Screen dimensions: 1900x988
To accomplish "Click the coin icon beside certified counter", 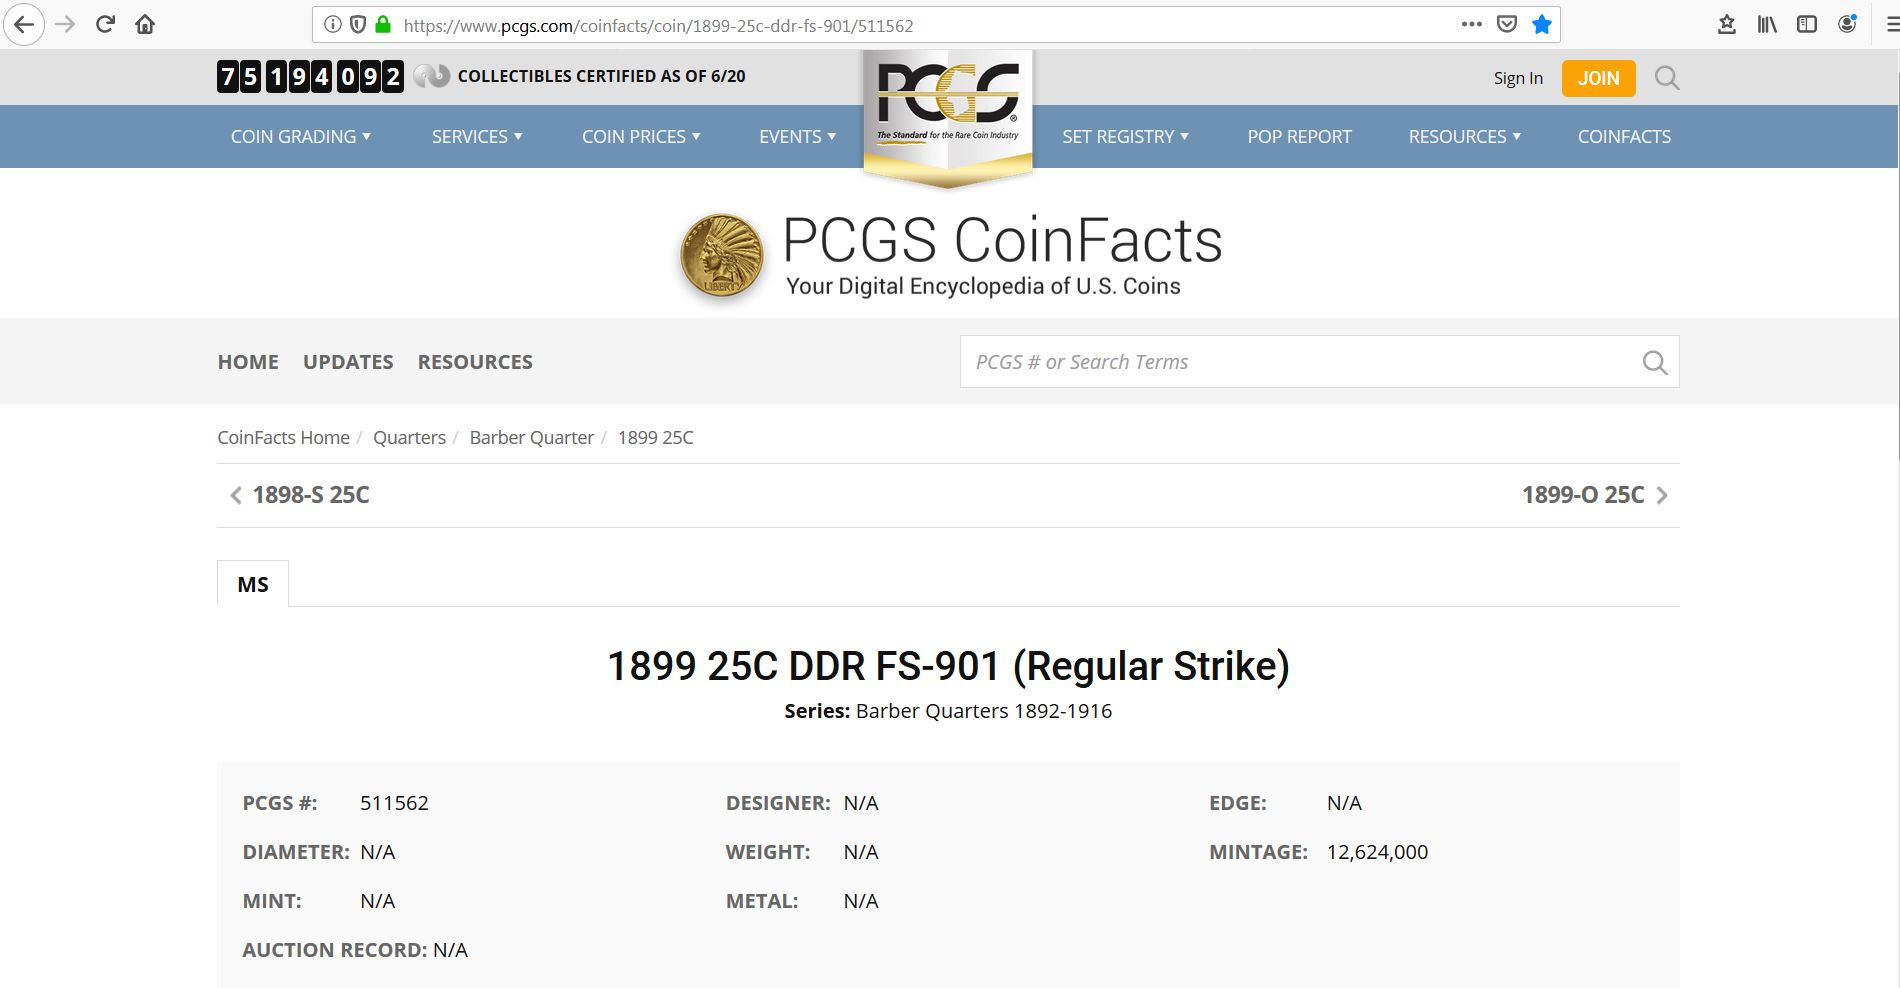I will coord(432,76).
